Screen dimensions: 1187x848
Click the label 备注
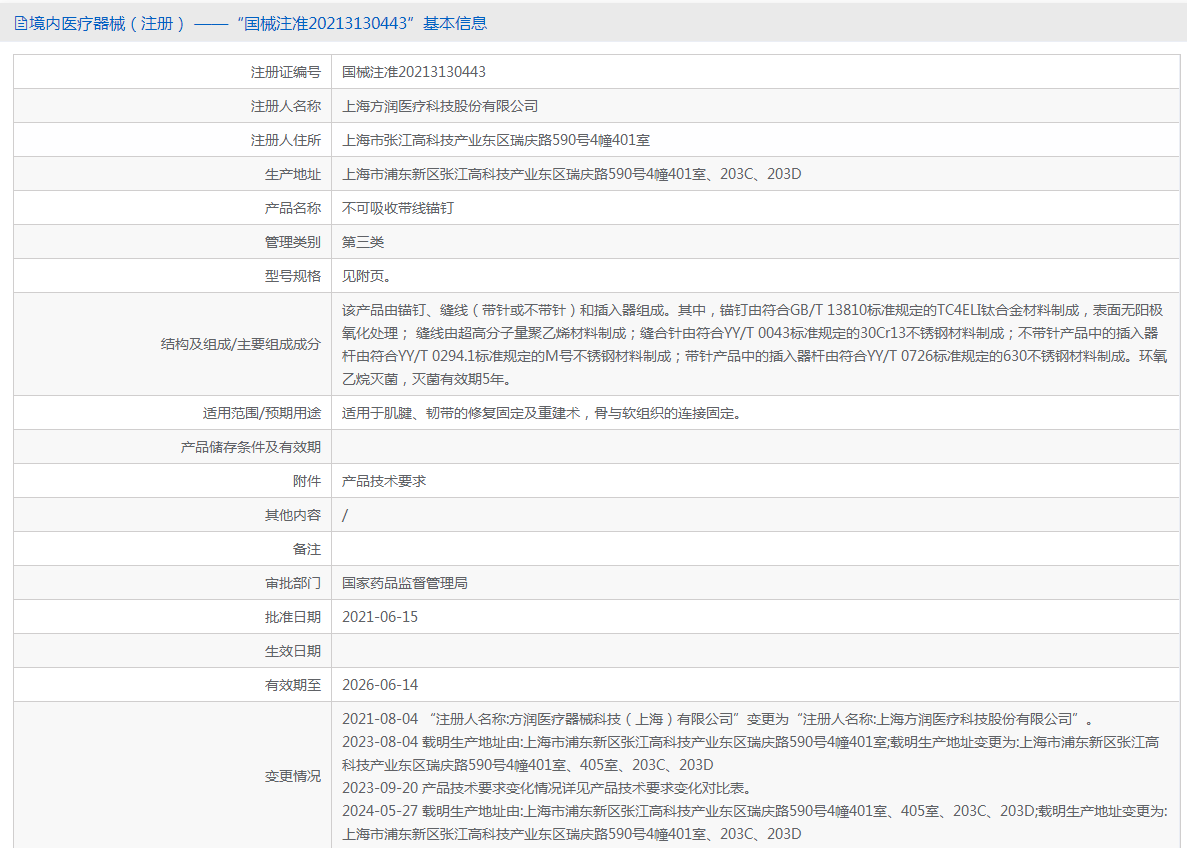pos(307,550)
